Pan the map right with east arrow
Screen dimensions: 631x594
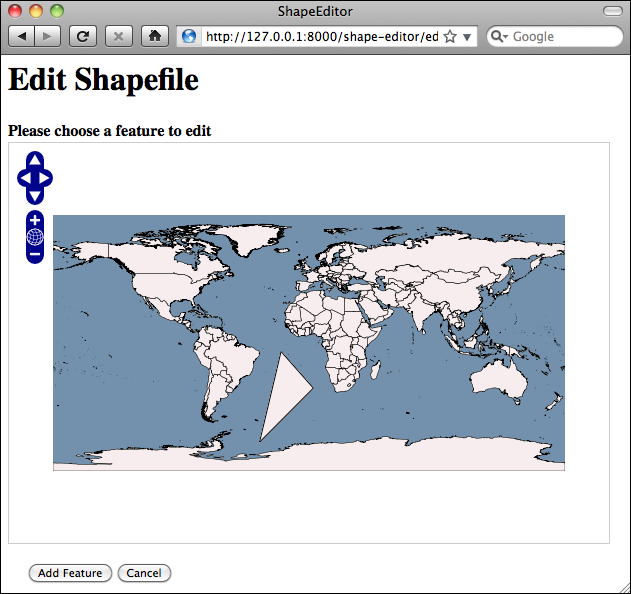point(45,178)
